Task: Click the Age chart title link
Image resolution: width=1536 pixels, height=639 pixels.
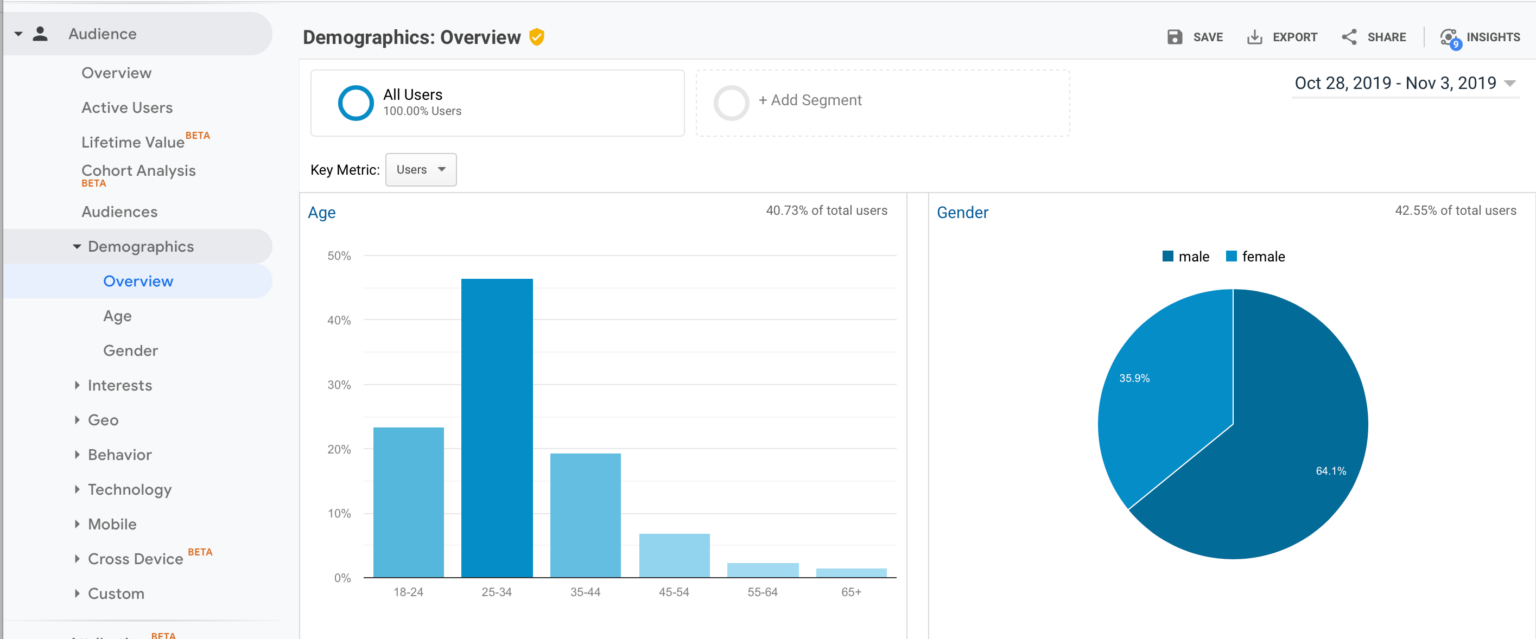Action: coord(321,213)
